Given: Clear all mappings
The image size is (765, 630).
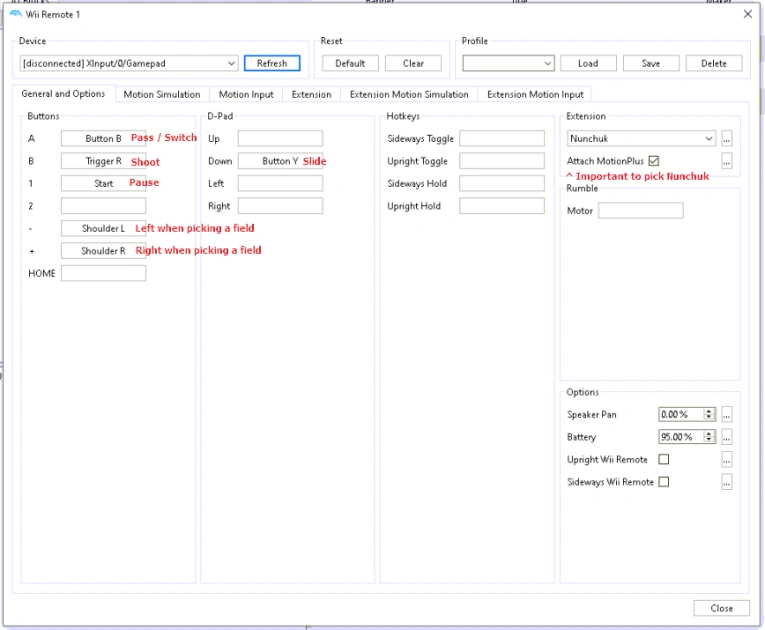Looking at the screenshot, I should tap(413, 63).
